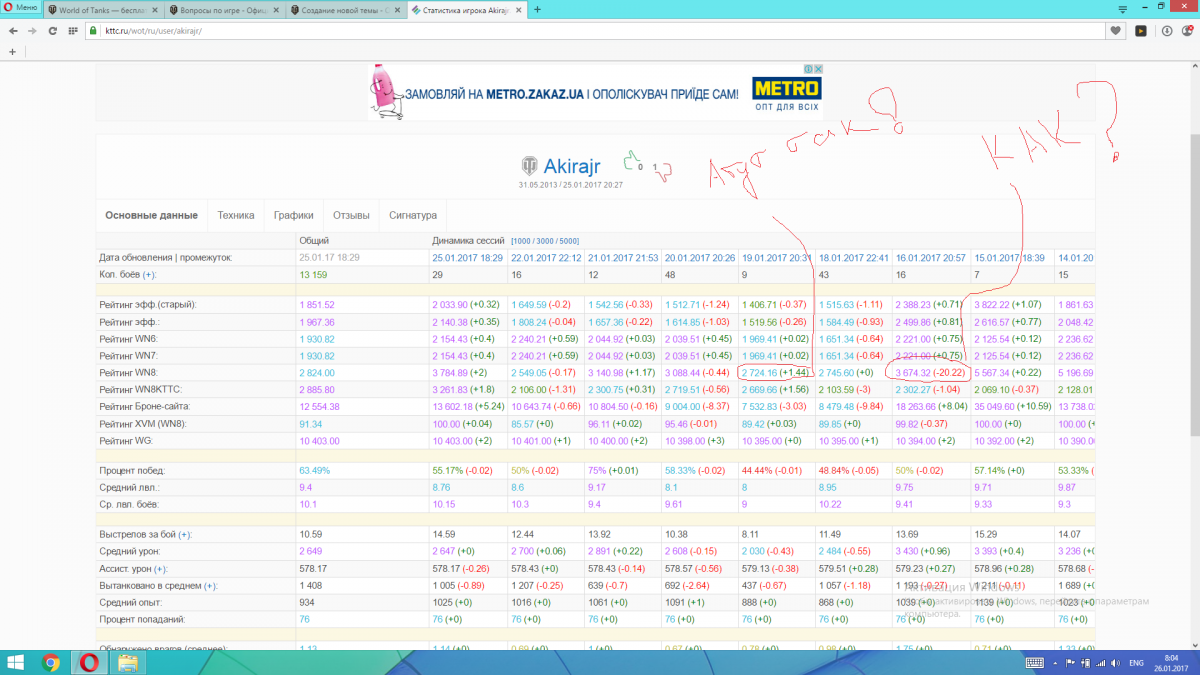Image resolution: width=1200 pixels, height=675 pixels.
Task: Reload the page with the refresh icon
Action: coord(51,31)
